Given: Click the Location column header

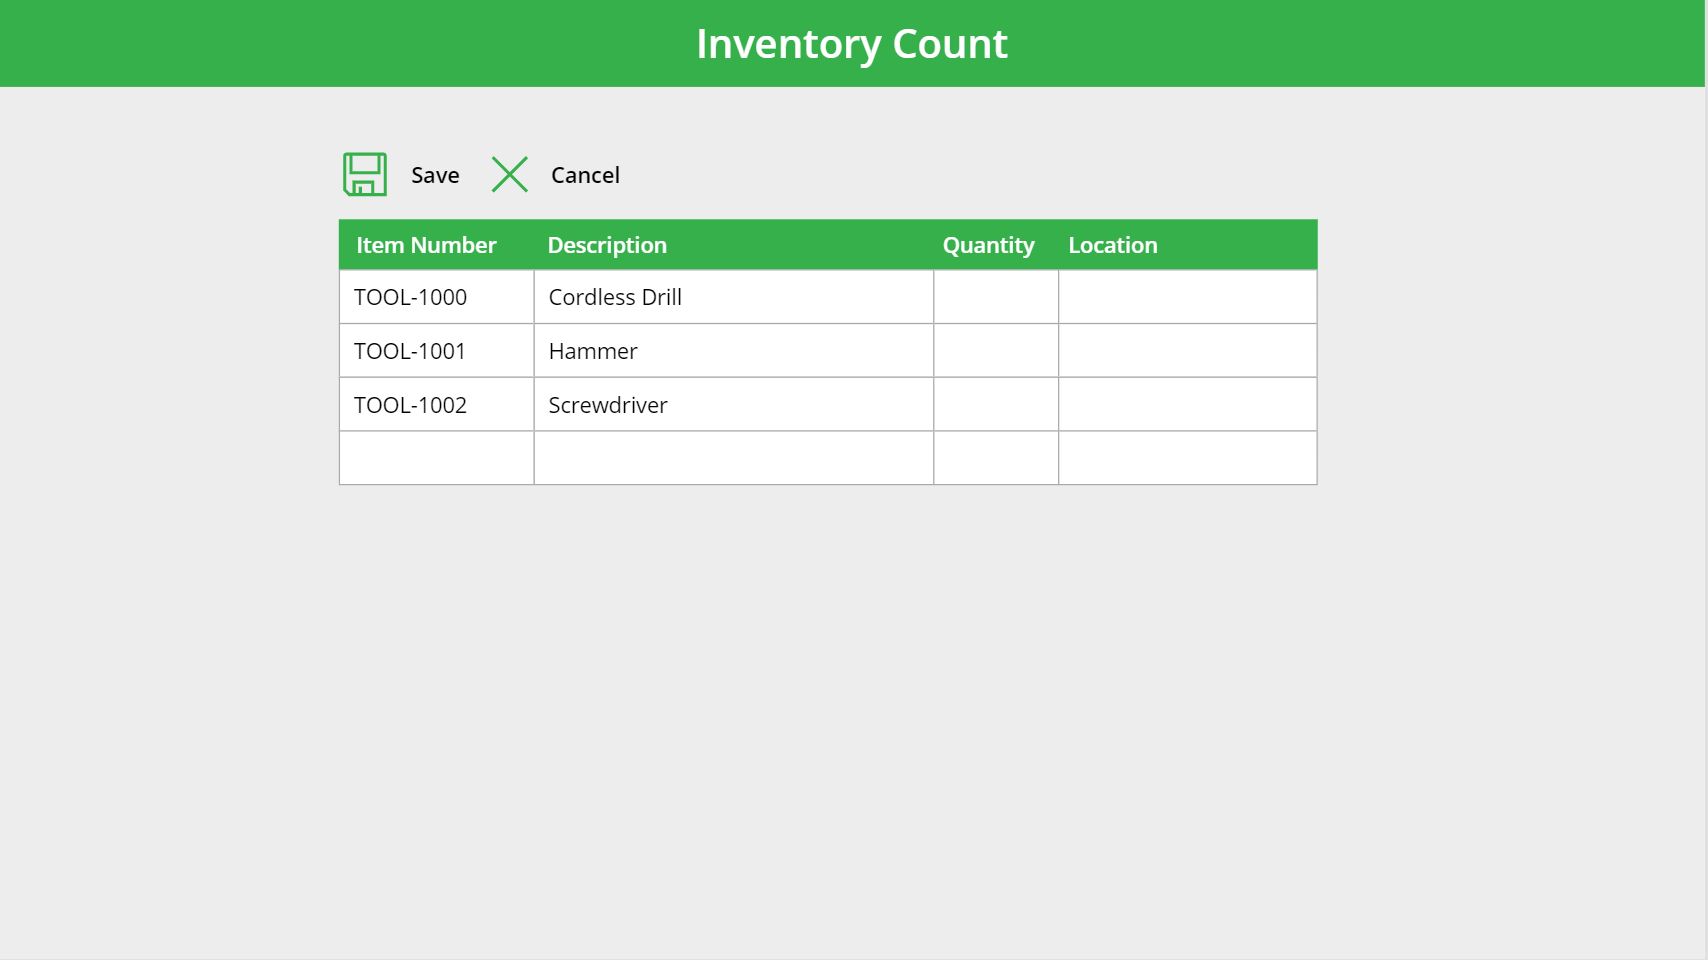Looking at the screenshot, I should coord(1112,245).
